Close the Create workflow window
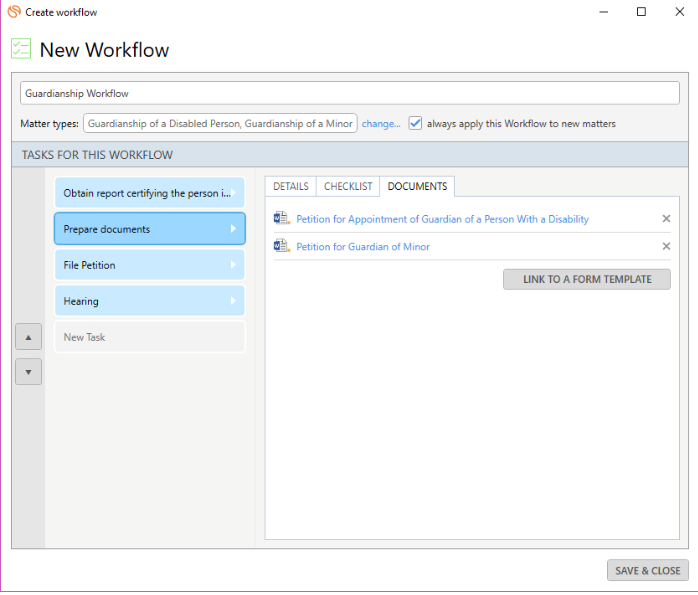 (679, 12)
